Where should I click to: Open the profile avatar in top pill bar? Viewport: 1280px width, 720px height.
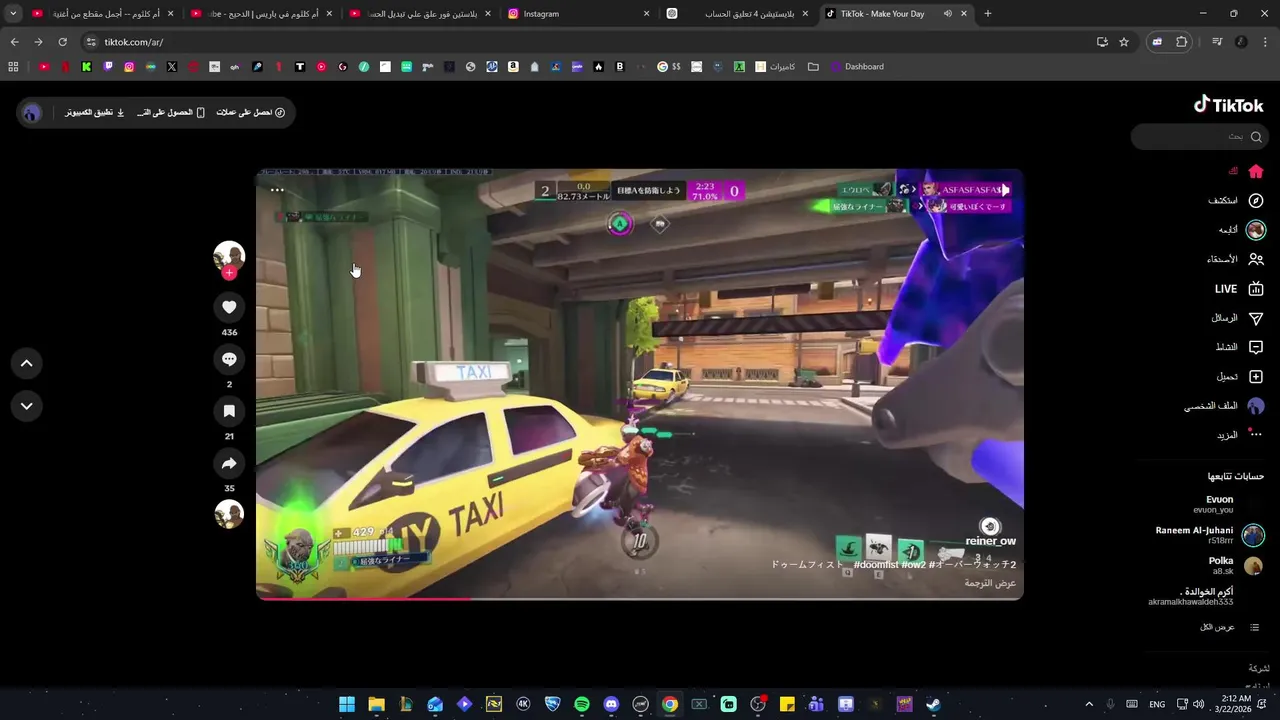pyautogui.click(x=32, y=113)
